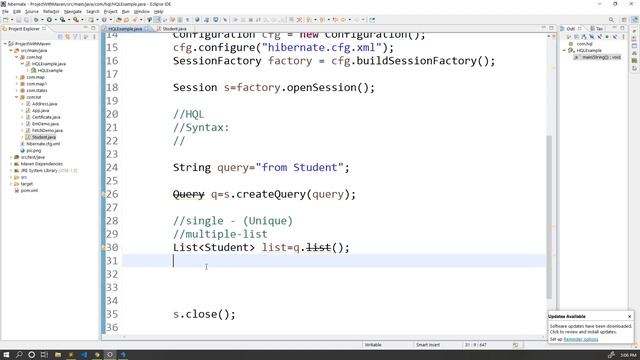Viewport: 640px width, 360px height.
Task: Maximize the Outline panel
Action: pos(622,28)
